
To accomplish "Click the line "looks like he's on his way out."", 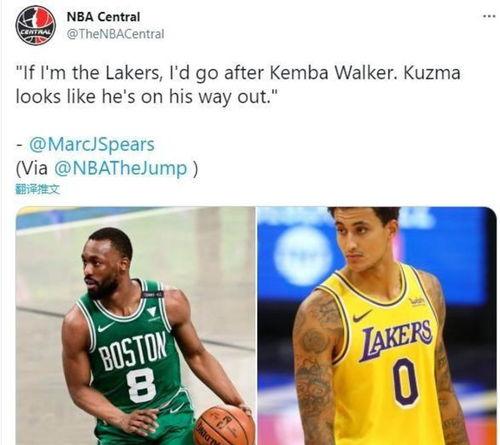I will pos(147,97).
